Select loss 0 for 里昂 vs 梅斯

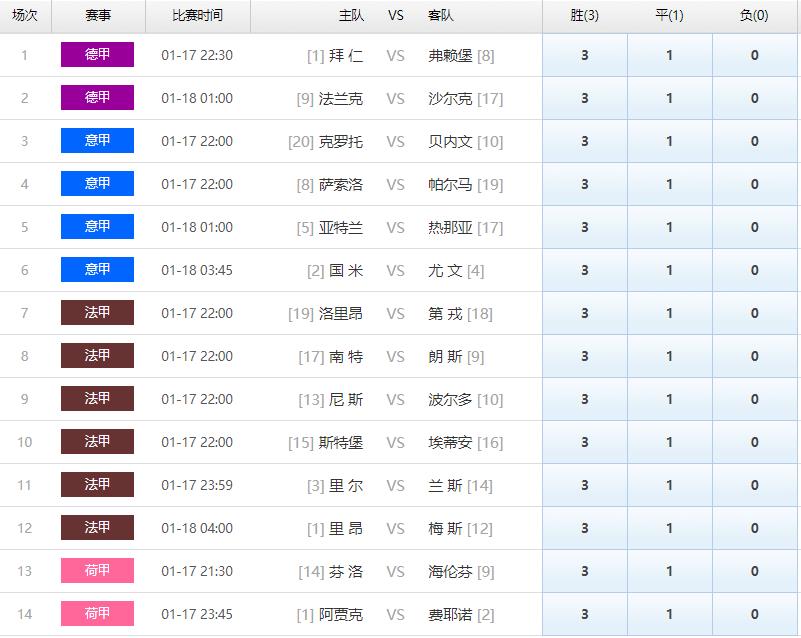[755, 528]
